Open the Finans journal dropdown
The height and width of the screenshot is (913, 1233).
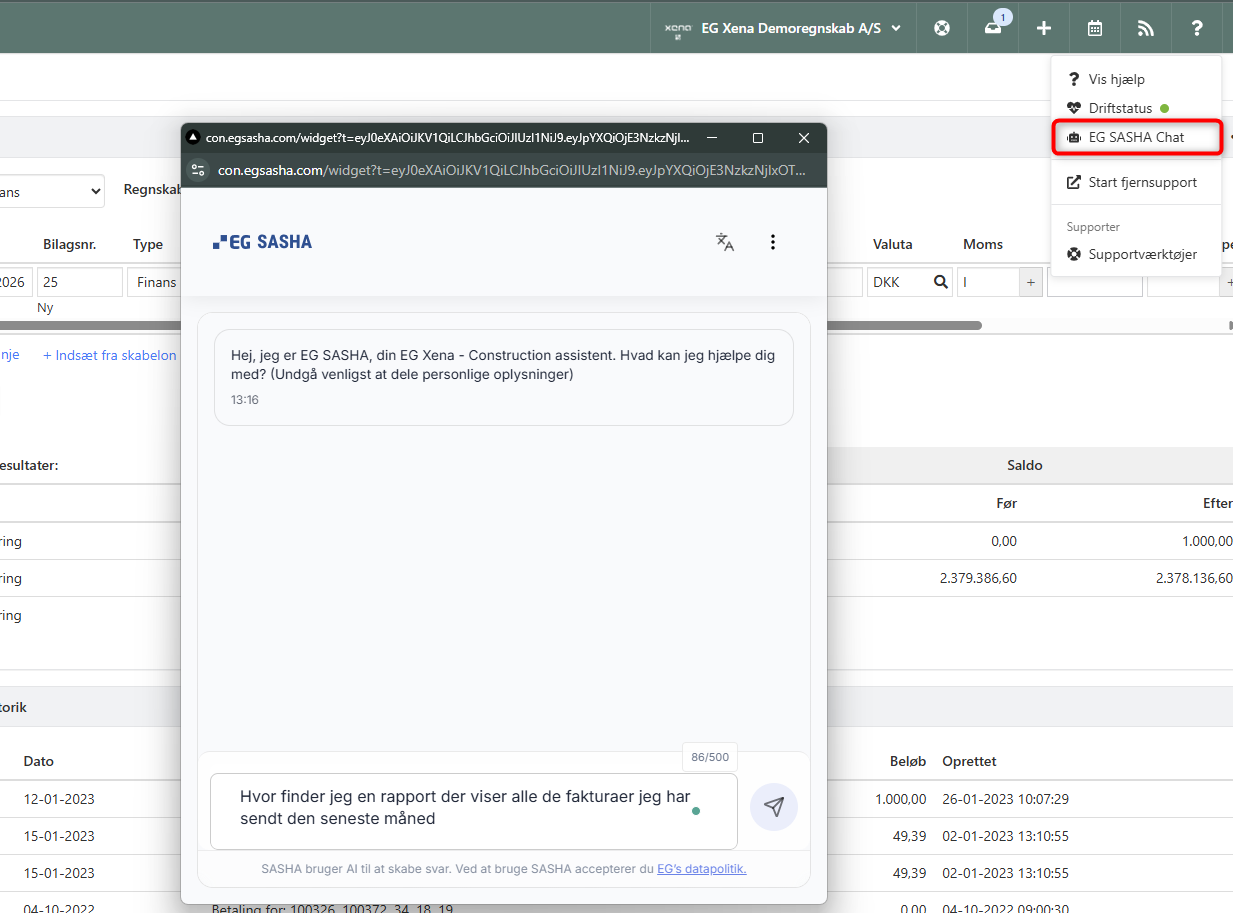pos(52,191)
